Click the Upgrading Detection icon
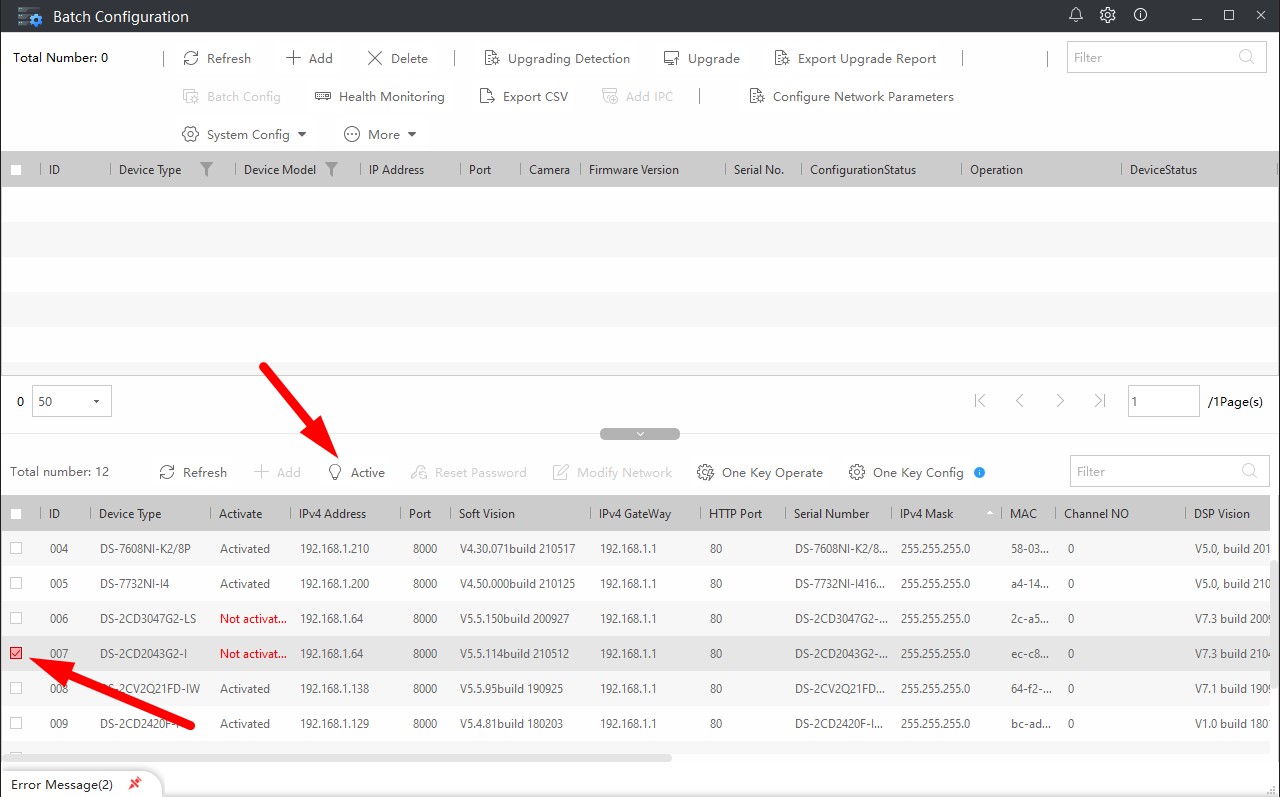Image resolution: width=1280 pixels, height=797 pixels. (492, 58)
